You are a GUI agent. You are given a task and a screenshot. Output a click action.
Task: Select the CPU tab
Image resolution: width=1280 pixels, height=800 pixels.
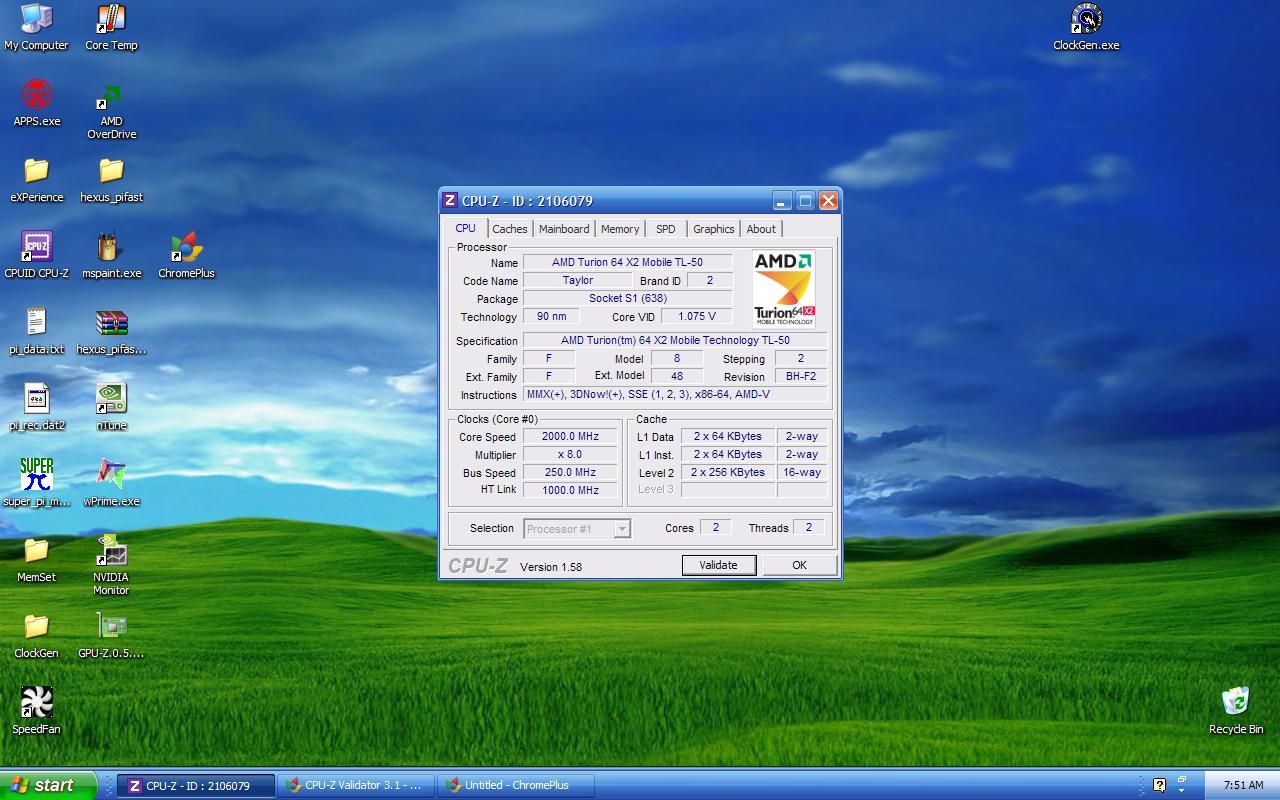pos(466,228)
